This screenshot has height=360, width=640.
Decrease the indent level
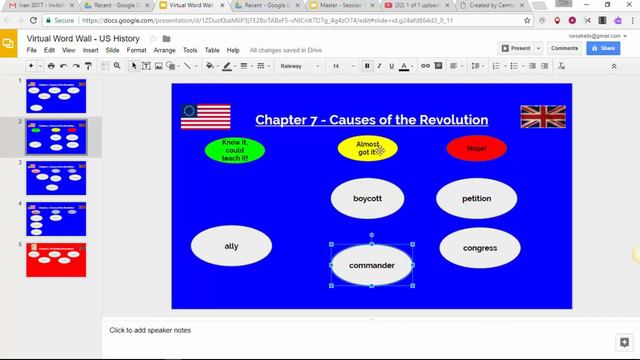(x=532, y=66)
